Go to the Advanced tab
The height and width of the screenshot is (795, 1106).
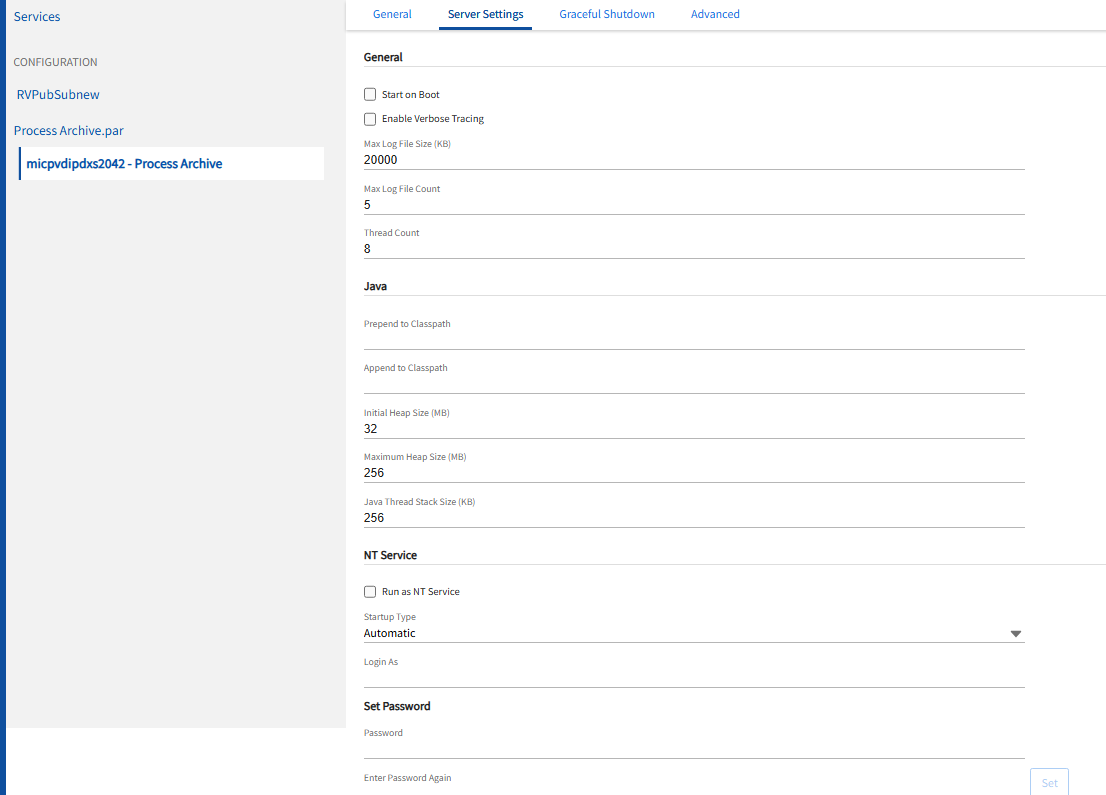[715, 14]
